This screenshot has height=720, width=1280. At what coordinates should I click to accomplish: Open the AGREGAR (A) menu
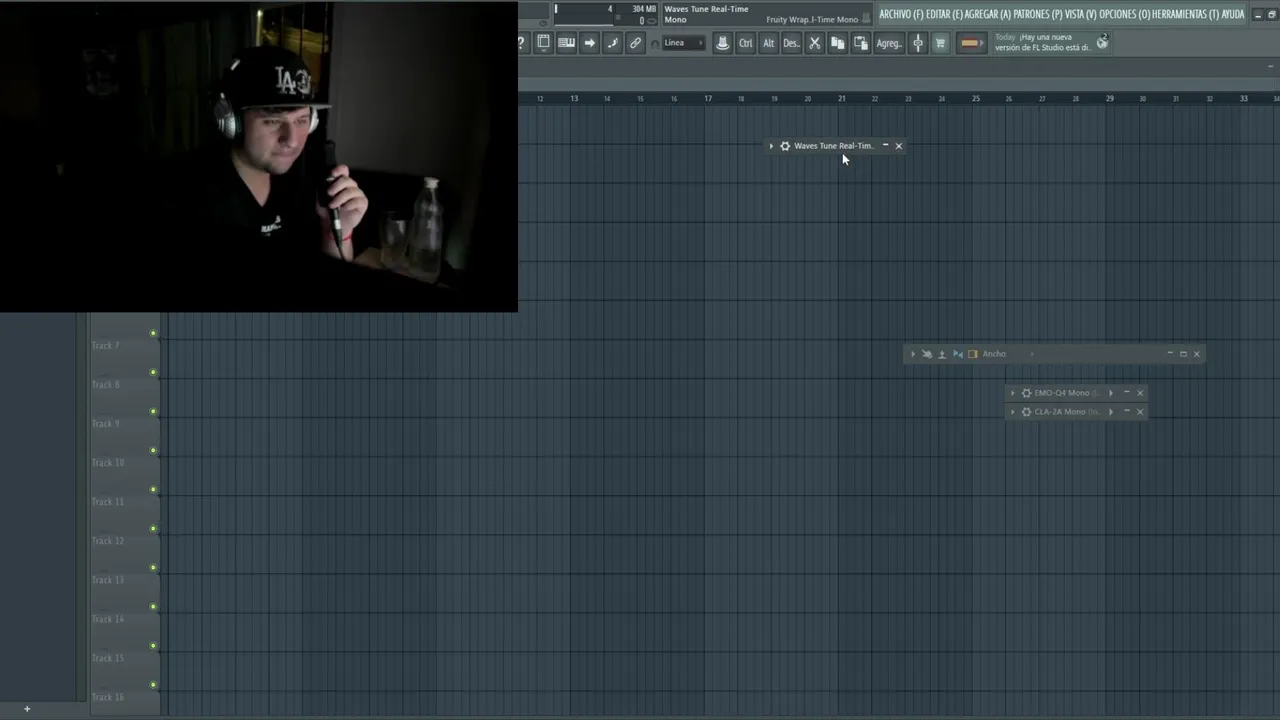pyautogui.click(x=987, y=14)
